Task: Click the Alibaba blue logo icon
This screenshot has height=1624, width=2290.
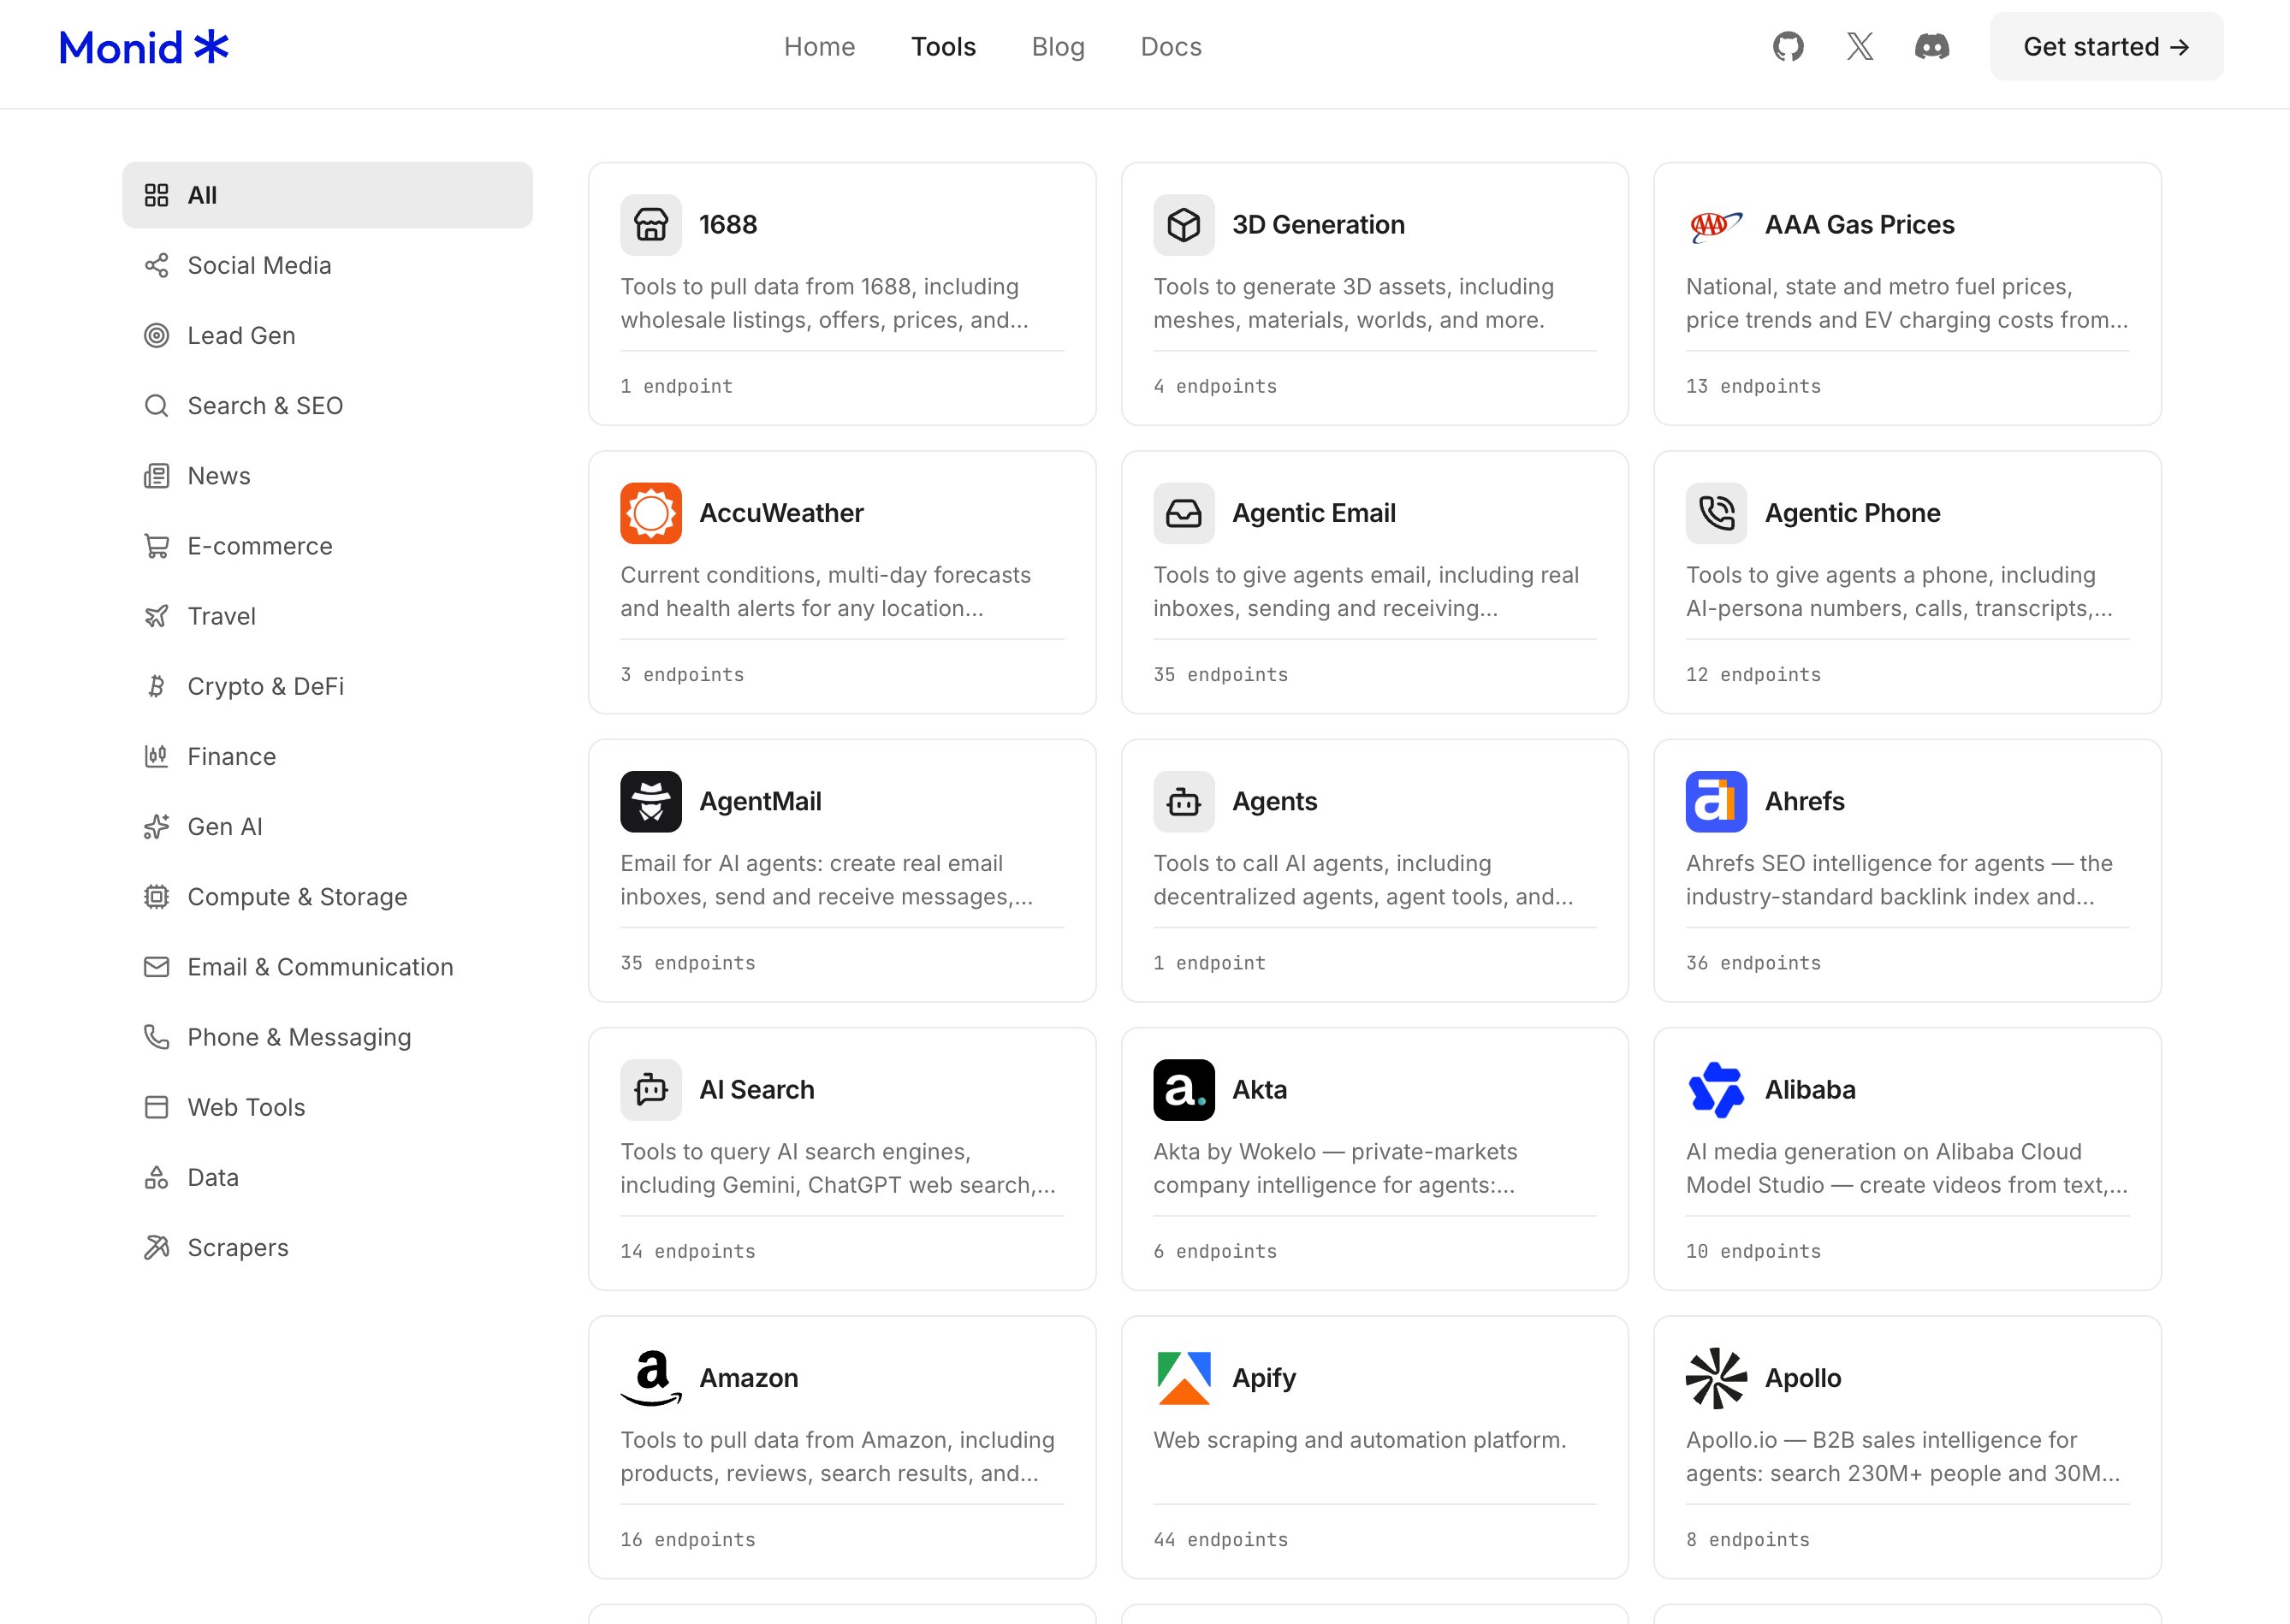Action: (1716, 1089)
